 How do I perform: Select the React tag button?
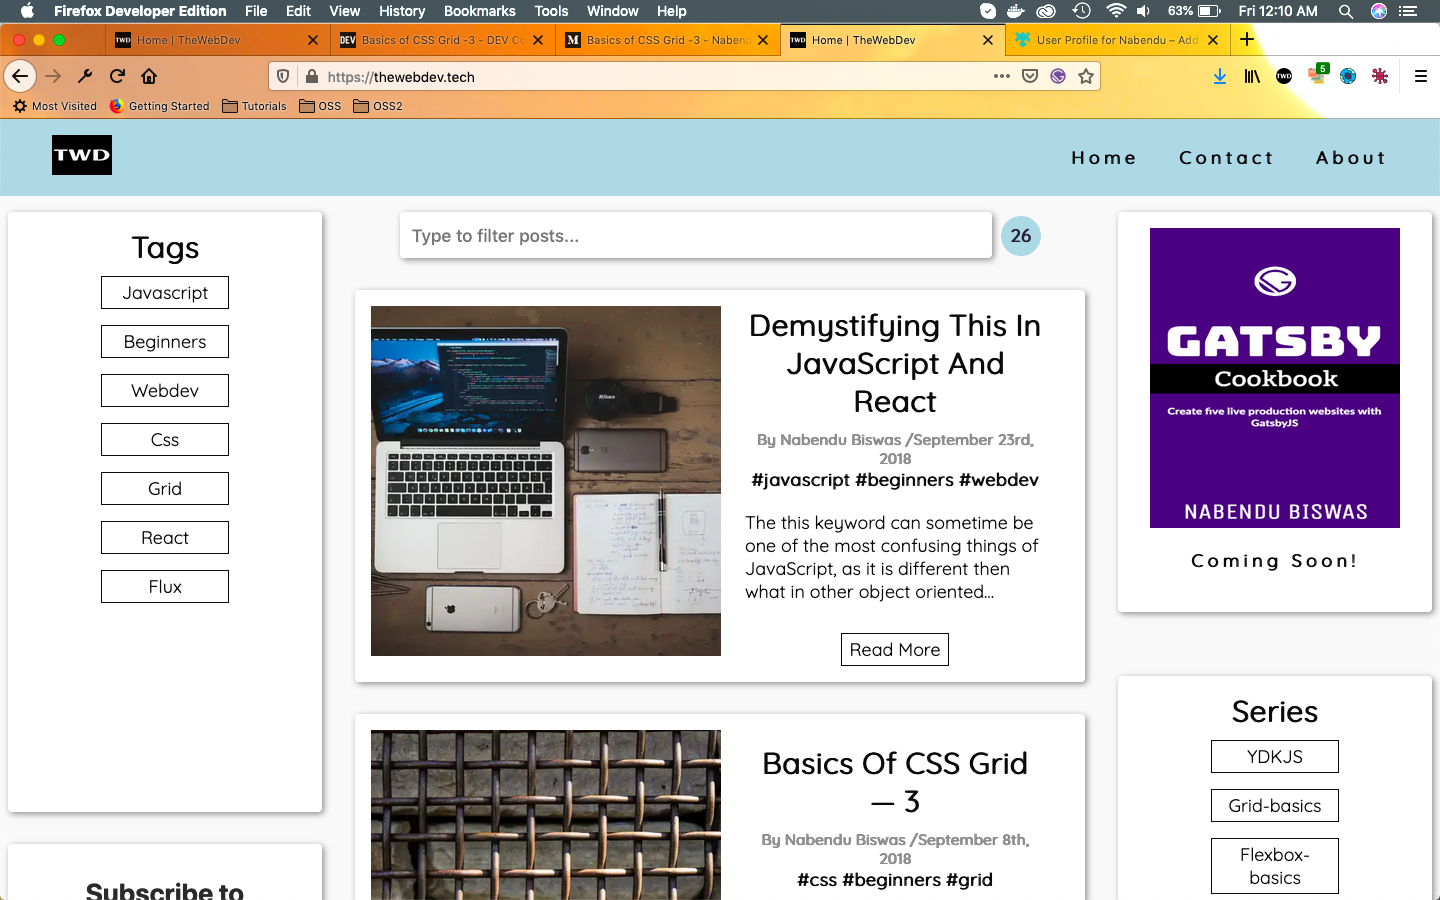pos(165,538)
